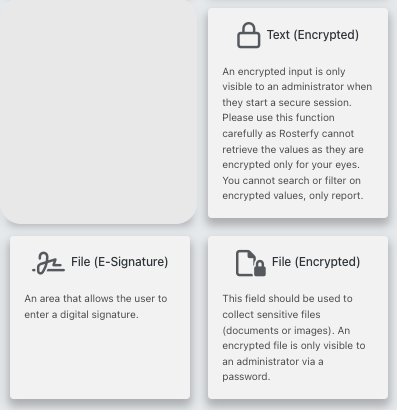Screen dimensions: 397x410
Task: Click the padlock icon for Text (Encrypted)
Action: tap(248, 35)
